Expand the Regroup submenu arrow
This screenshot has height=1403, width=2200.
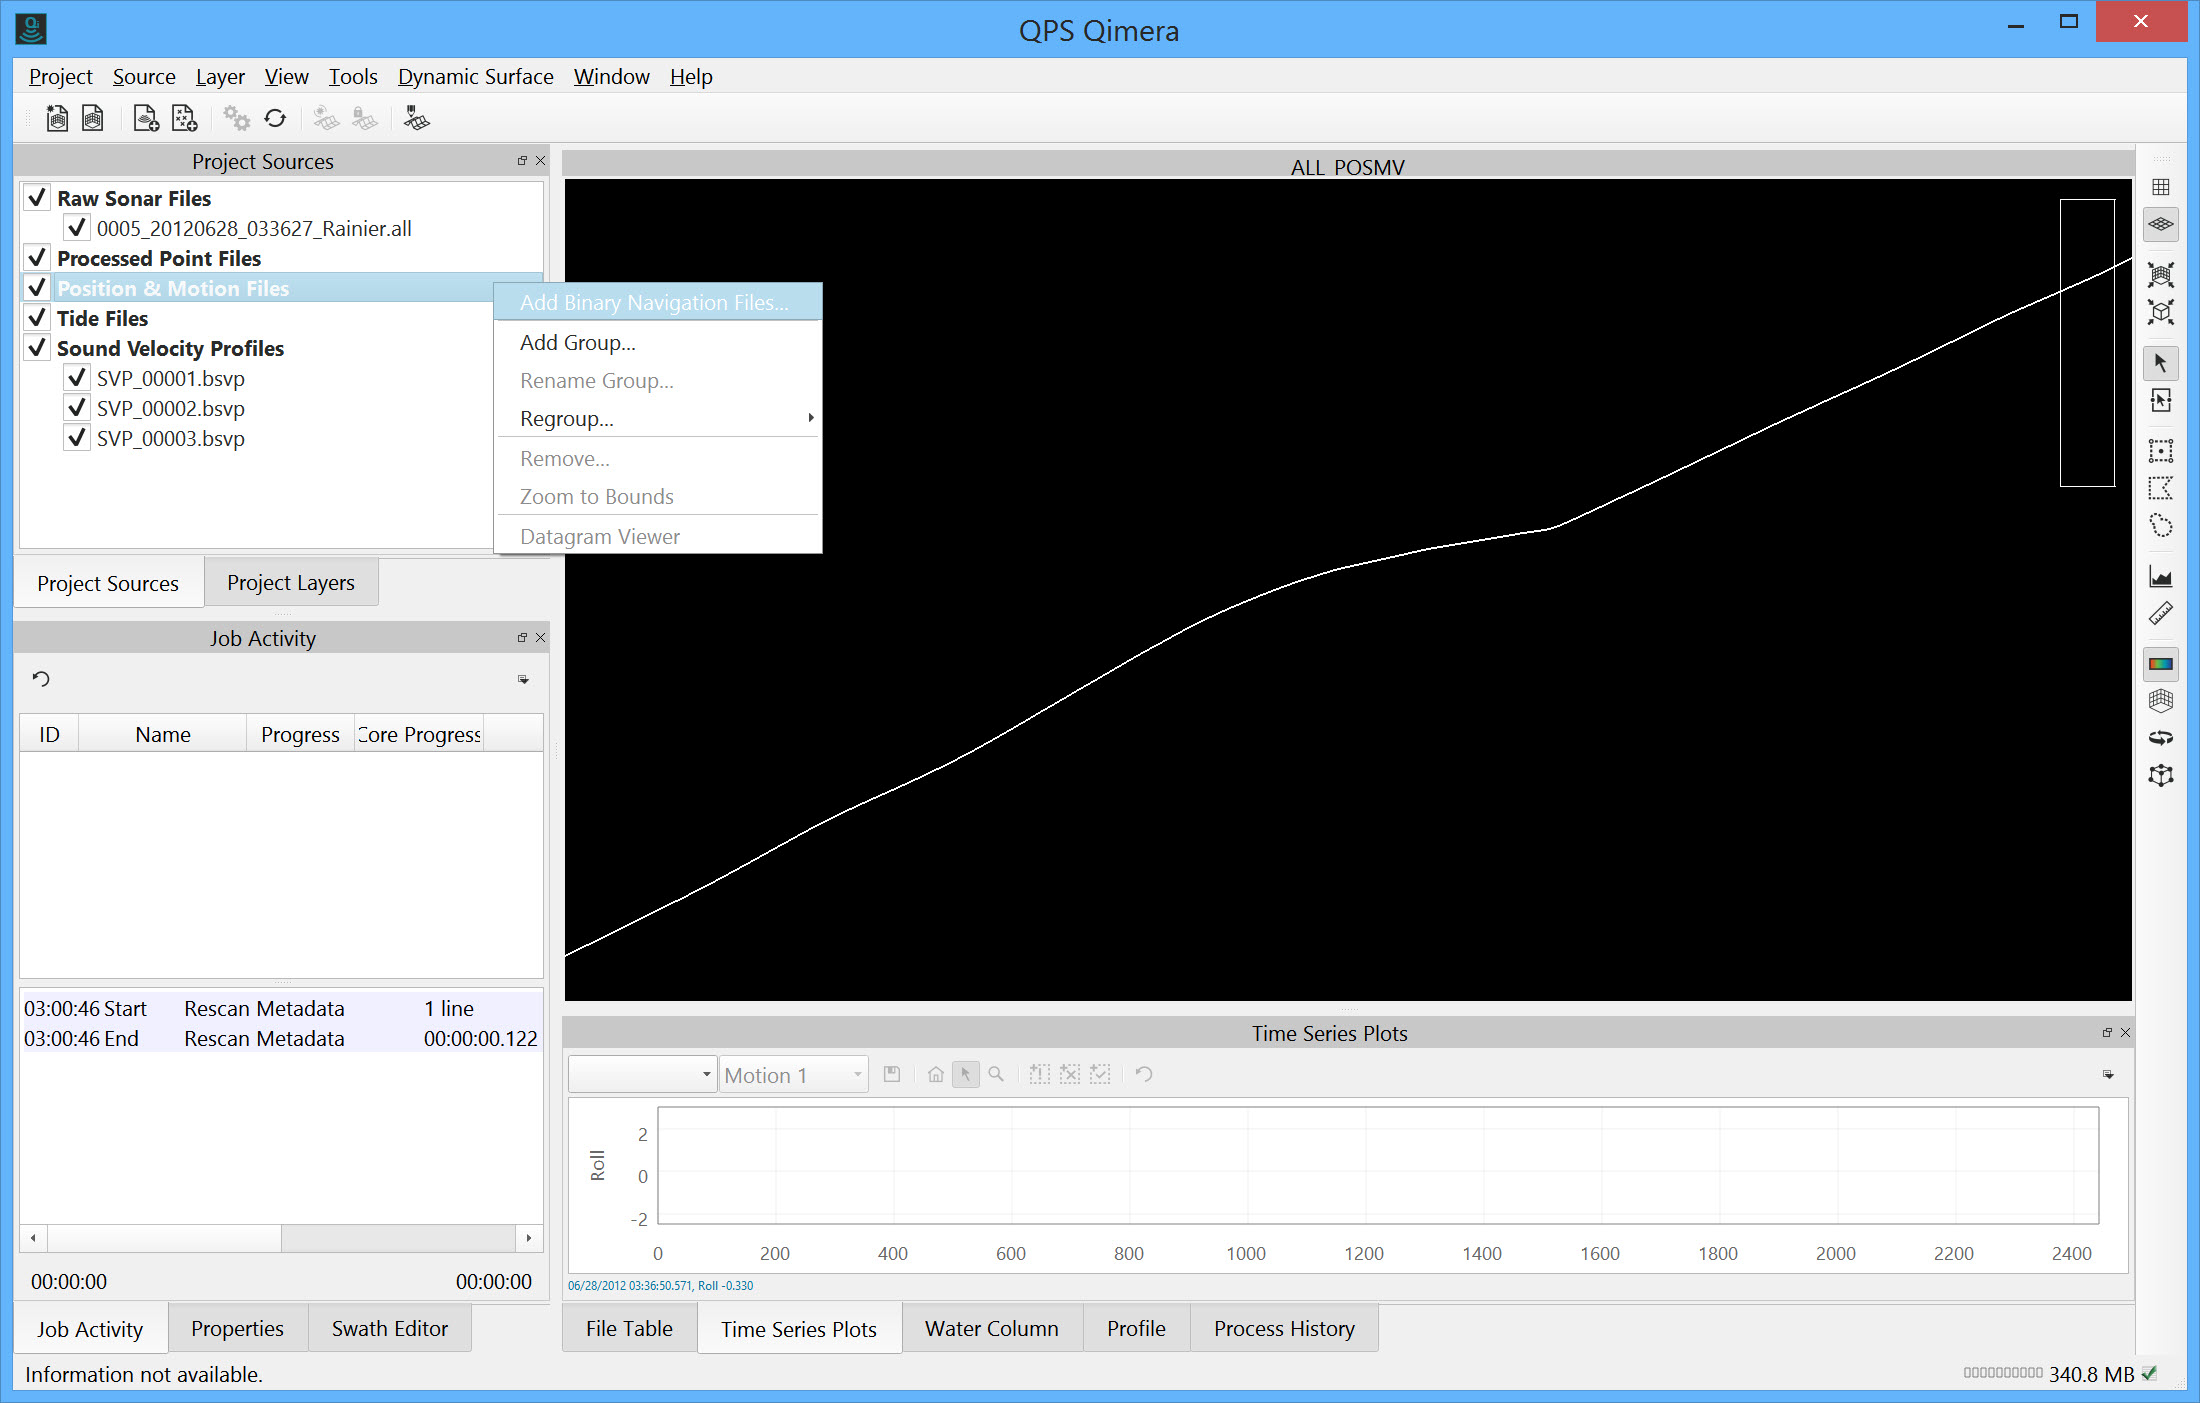click(x=810, y=418)
